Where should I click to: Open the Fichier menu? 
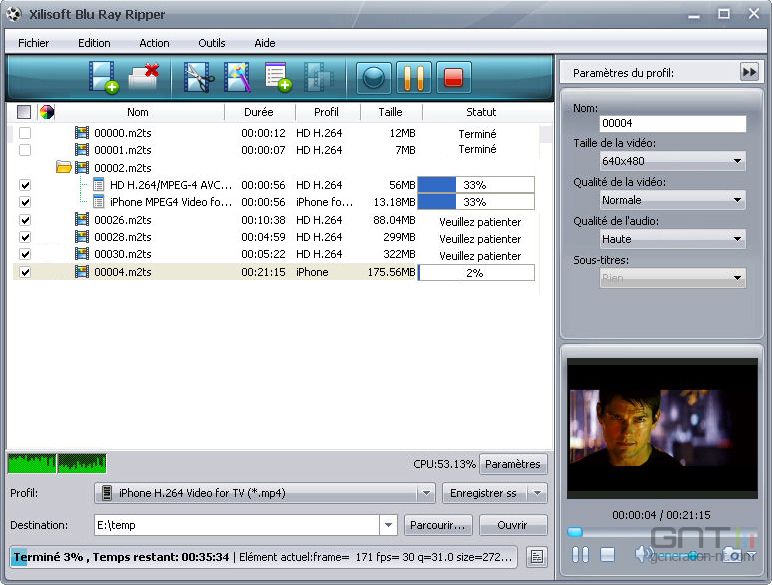[x=33, y=43]
